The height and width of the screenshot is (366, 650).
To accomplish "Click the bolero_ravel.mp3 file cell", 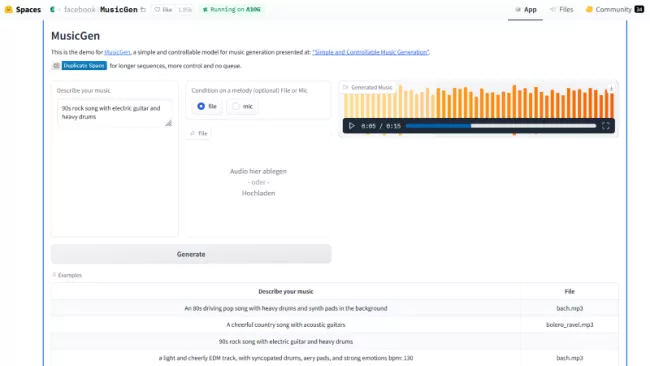I will tap(570, 325).
